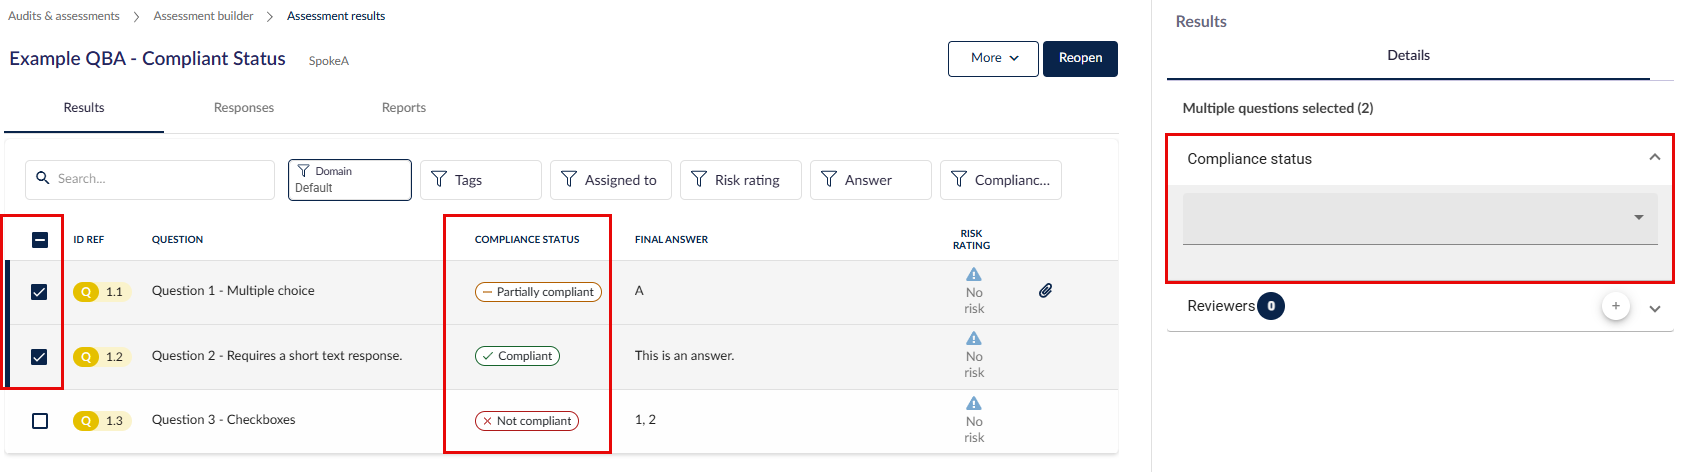Uncheck the Question 1 row checkbox
Viewport: 1683px width, 472px height.
[39, 292]
